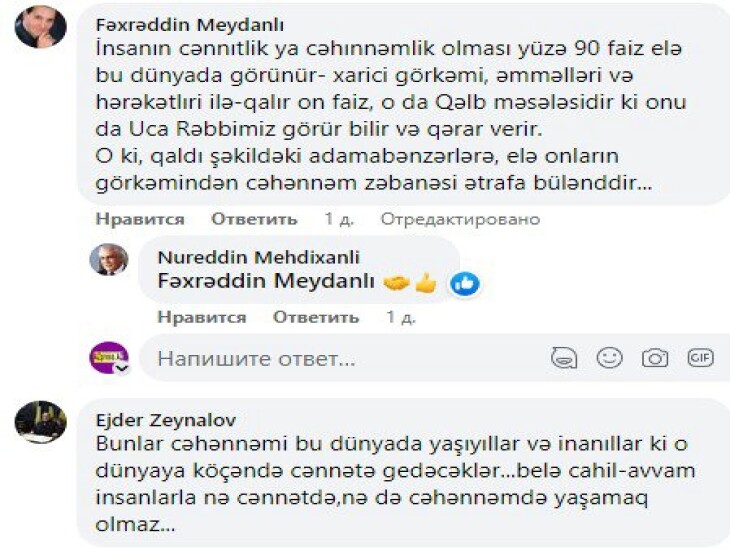The image size is (730, 550).
Task: Reply to Fəxrəddin Meydanlı's comment with Ответить
Action: coord(254,219)
